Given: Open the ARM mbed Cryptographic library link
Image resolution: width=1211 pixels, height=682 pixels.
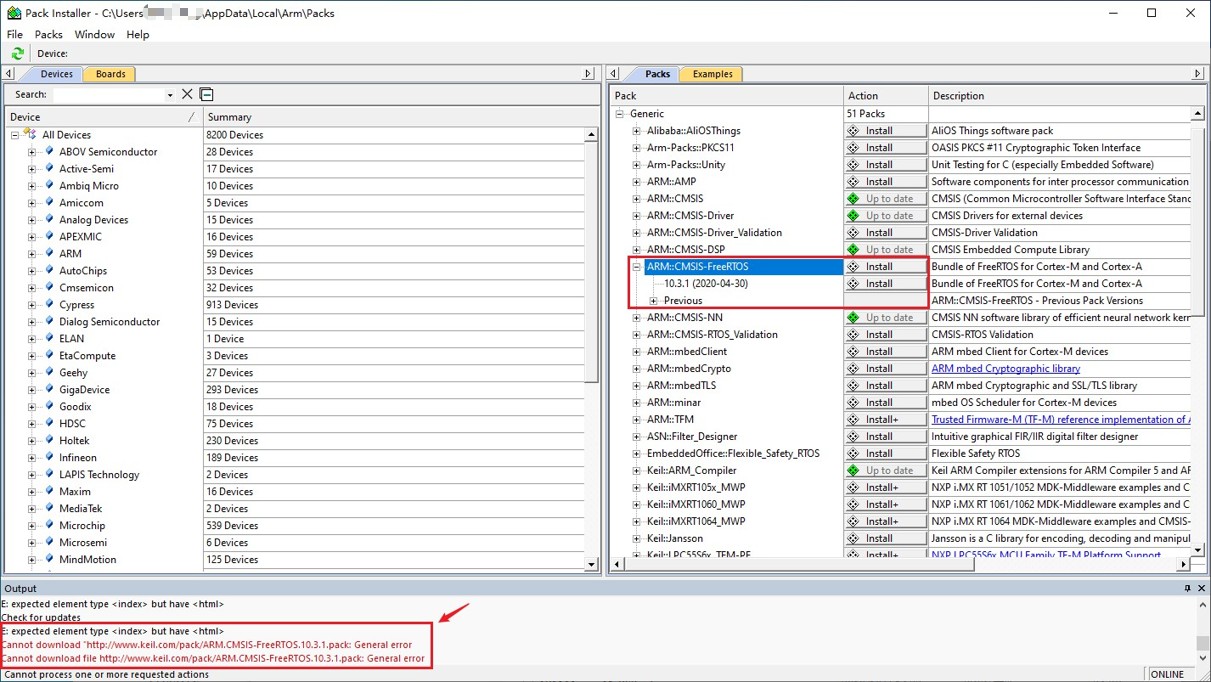Looking at the screenshot, I should click(1005, 369).
